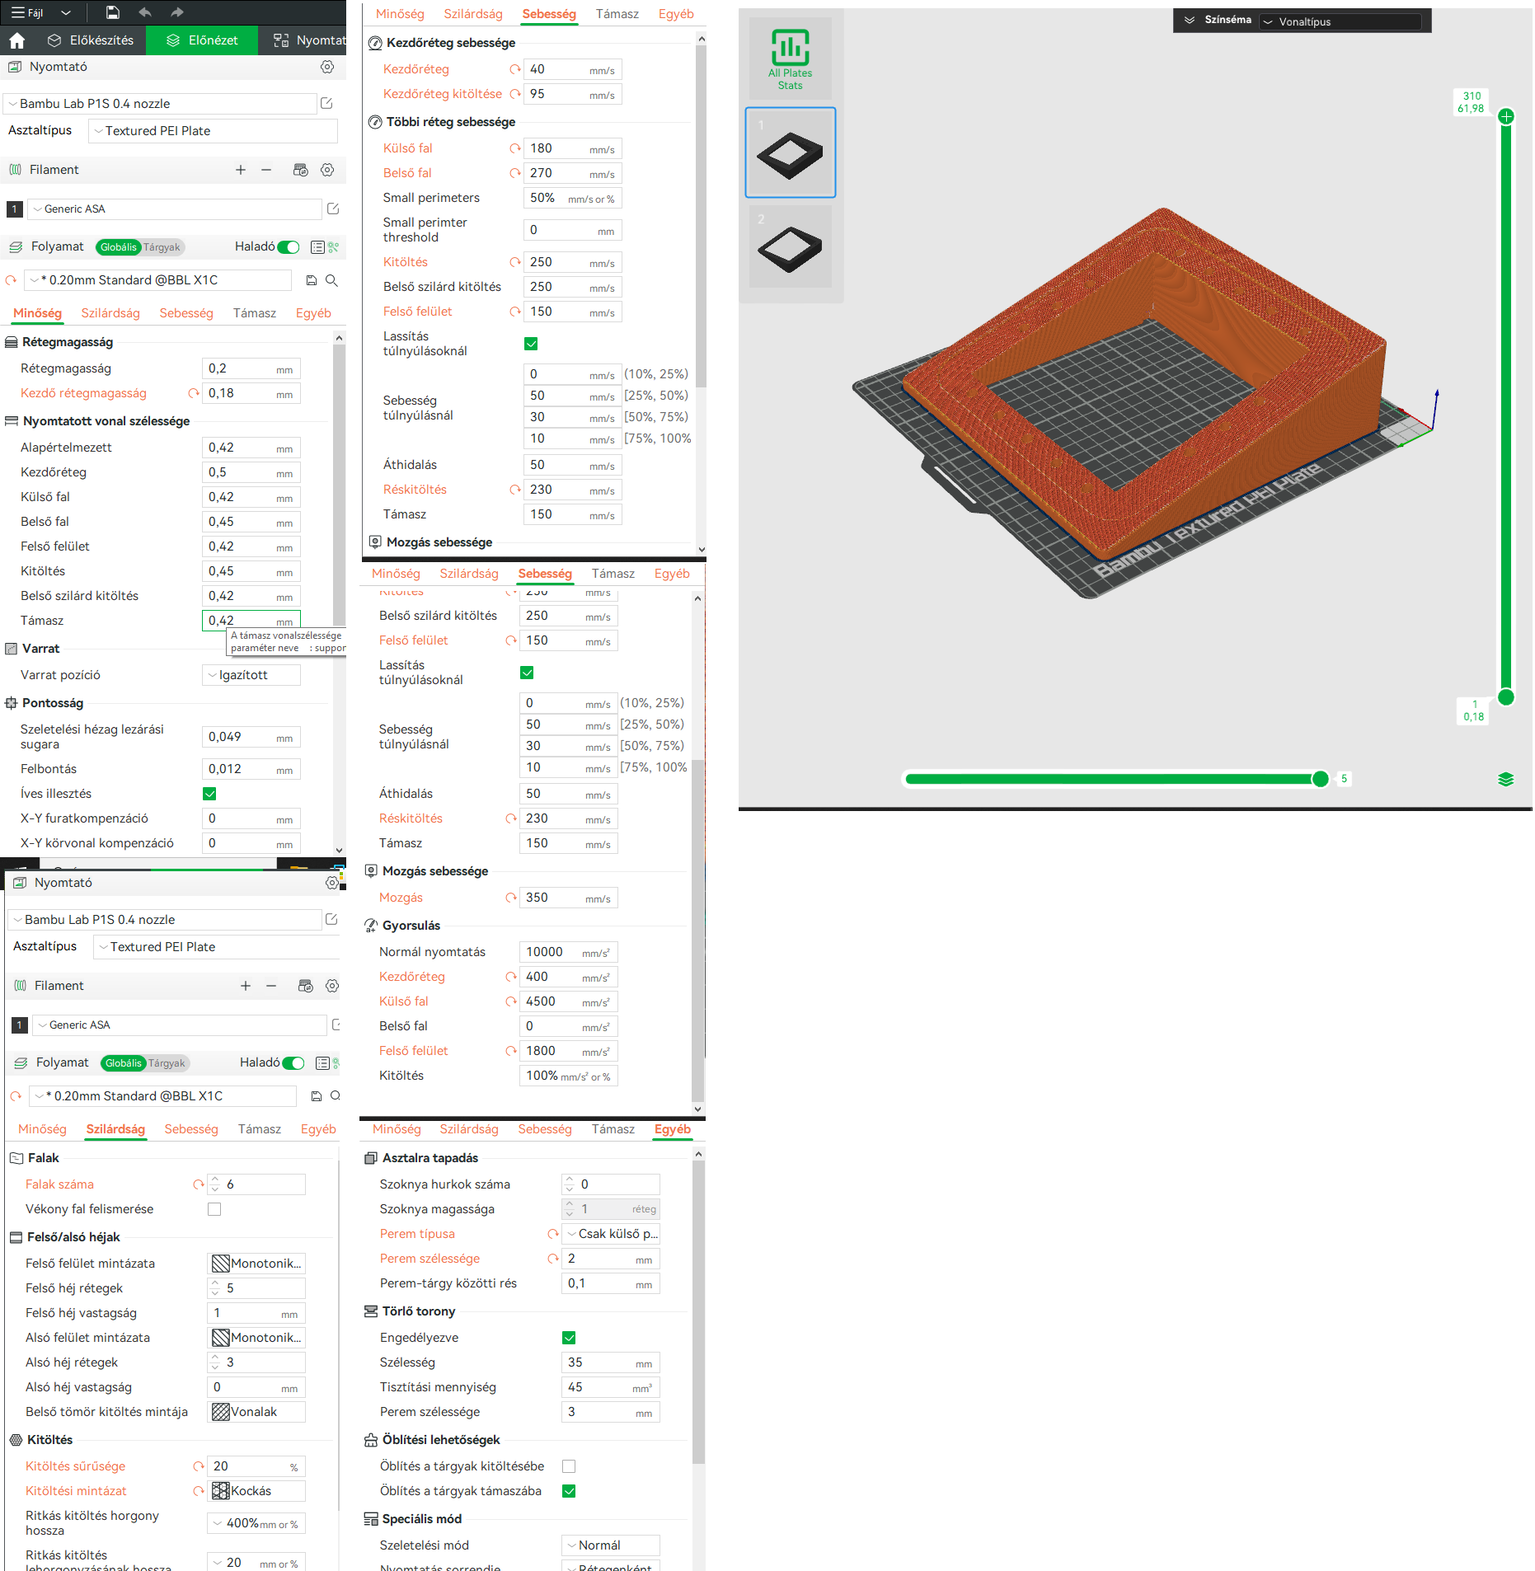The width and height of the screenshot is (1535, 1571).
Task: Click the undo arrow icon
Action: (145, 12)
